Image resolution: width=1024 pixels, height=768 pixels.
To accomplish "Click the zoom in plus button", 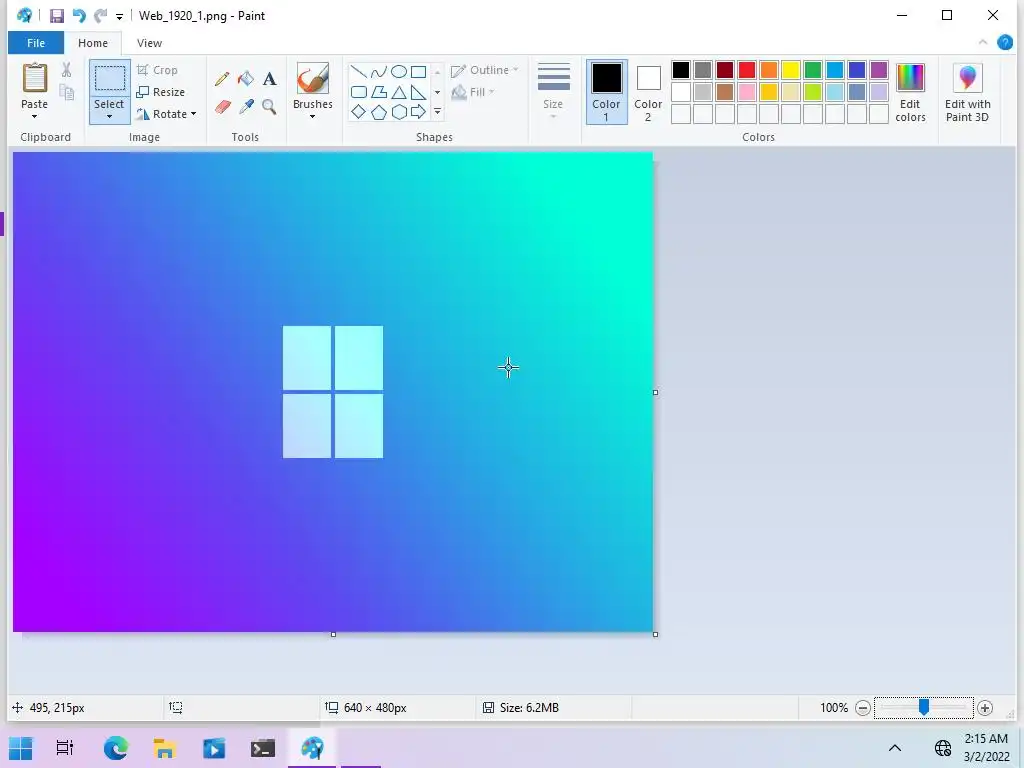I will (x=985, y=708).
